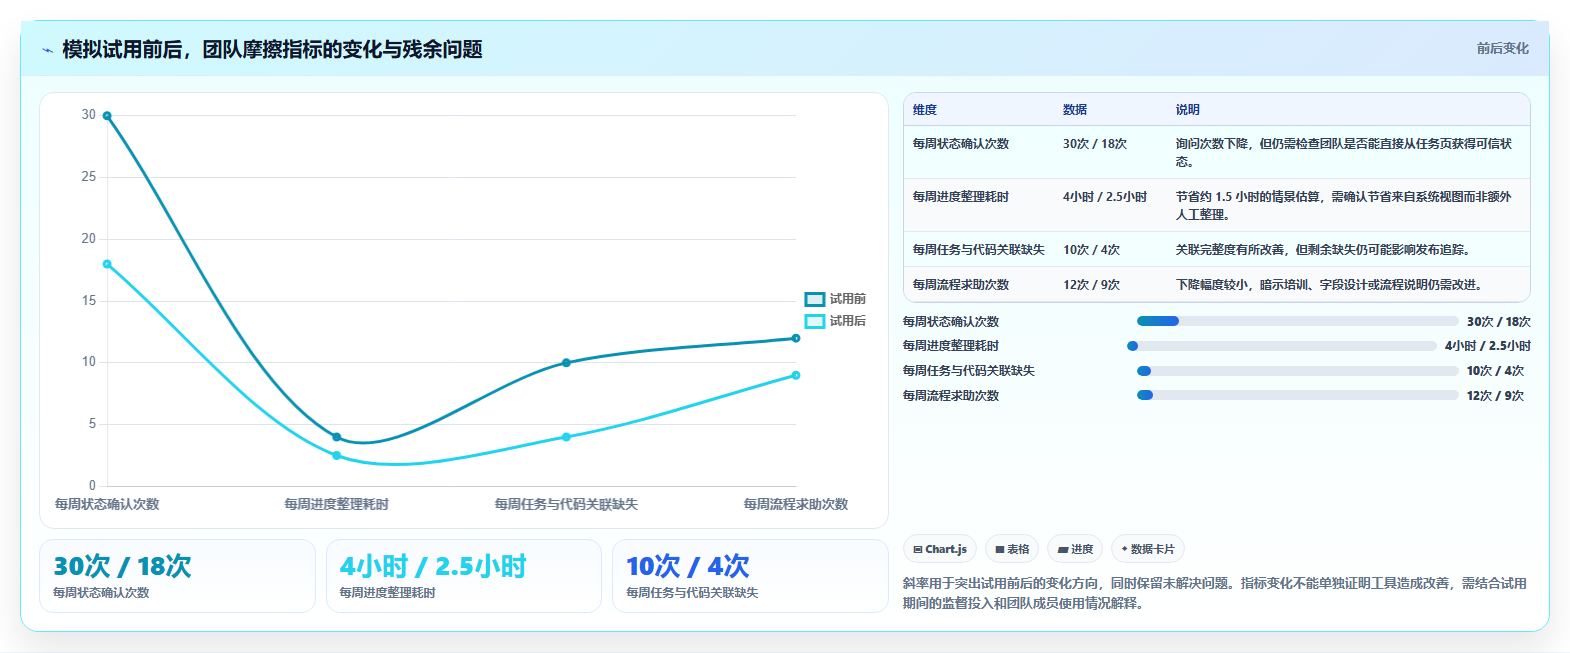Screen dimensions: 1570x653
Task: Click the note beginning 下降幅度较小
Action: [x=1329, y=285]
